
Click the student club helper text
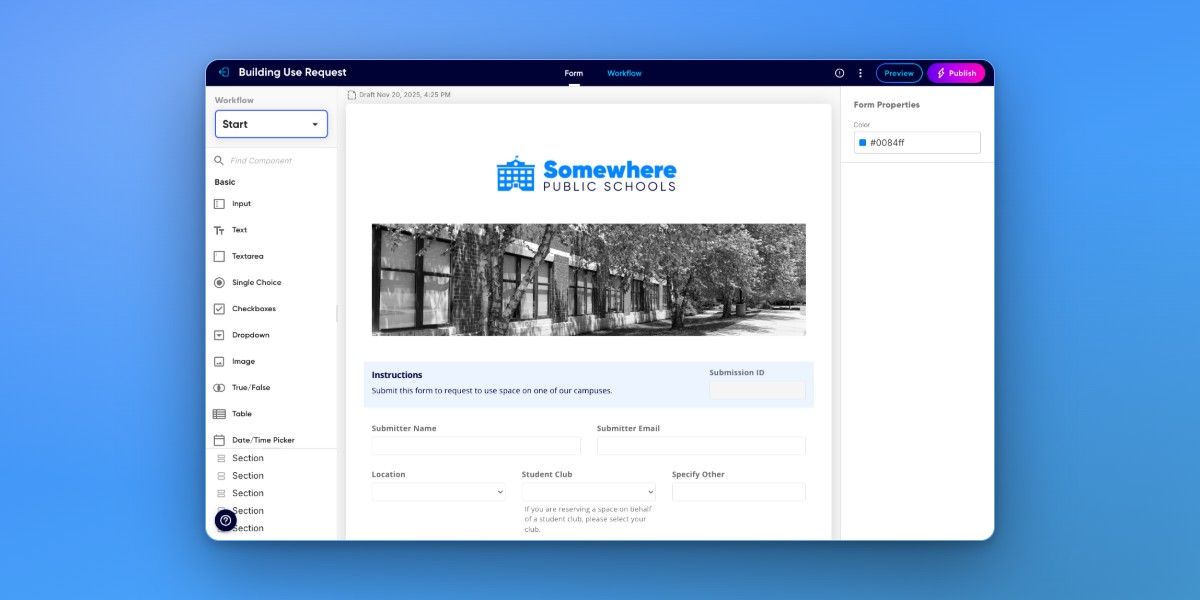588,519
